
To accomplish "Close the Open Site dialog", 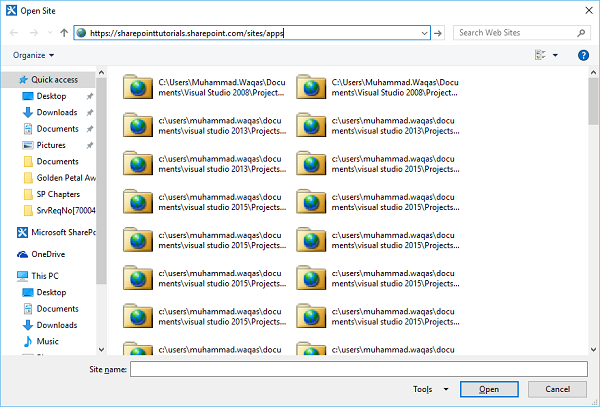I will [x=589, y=10].
